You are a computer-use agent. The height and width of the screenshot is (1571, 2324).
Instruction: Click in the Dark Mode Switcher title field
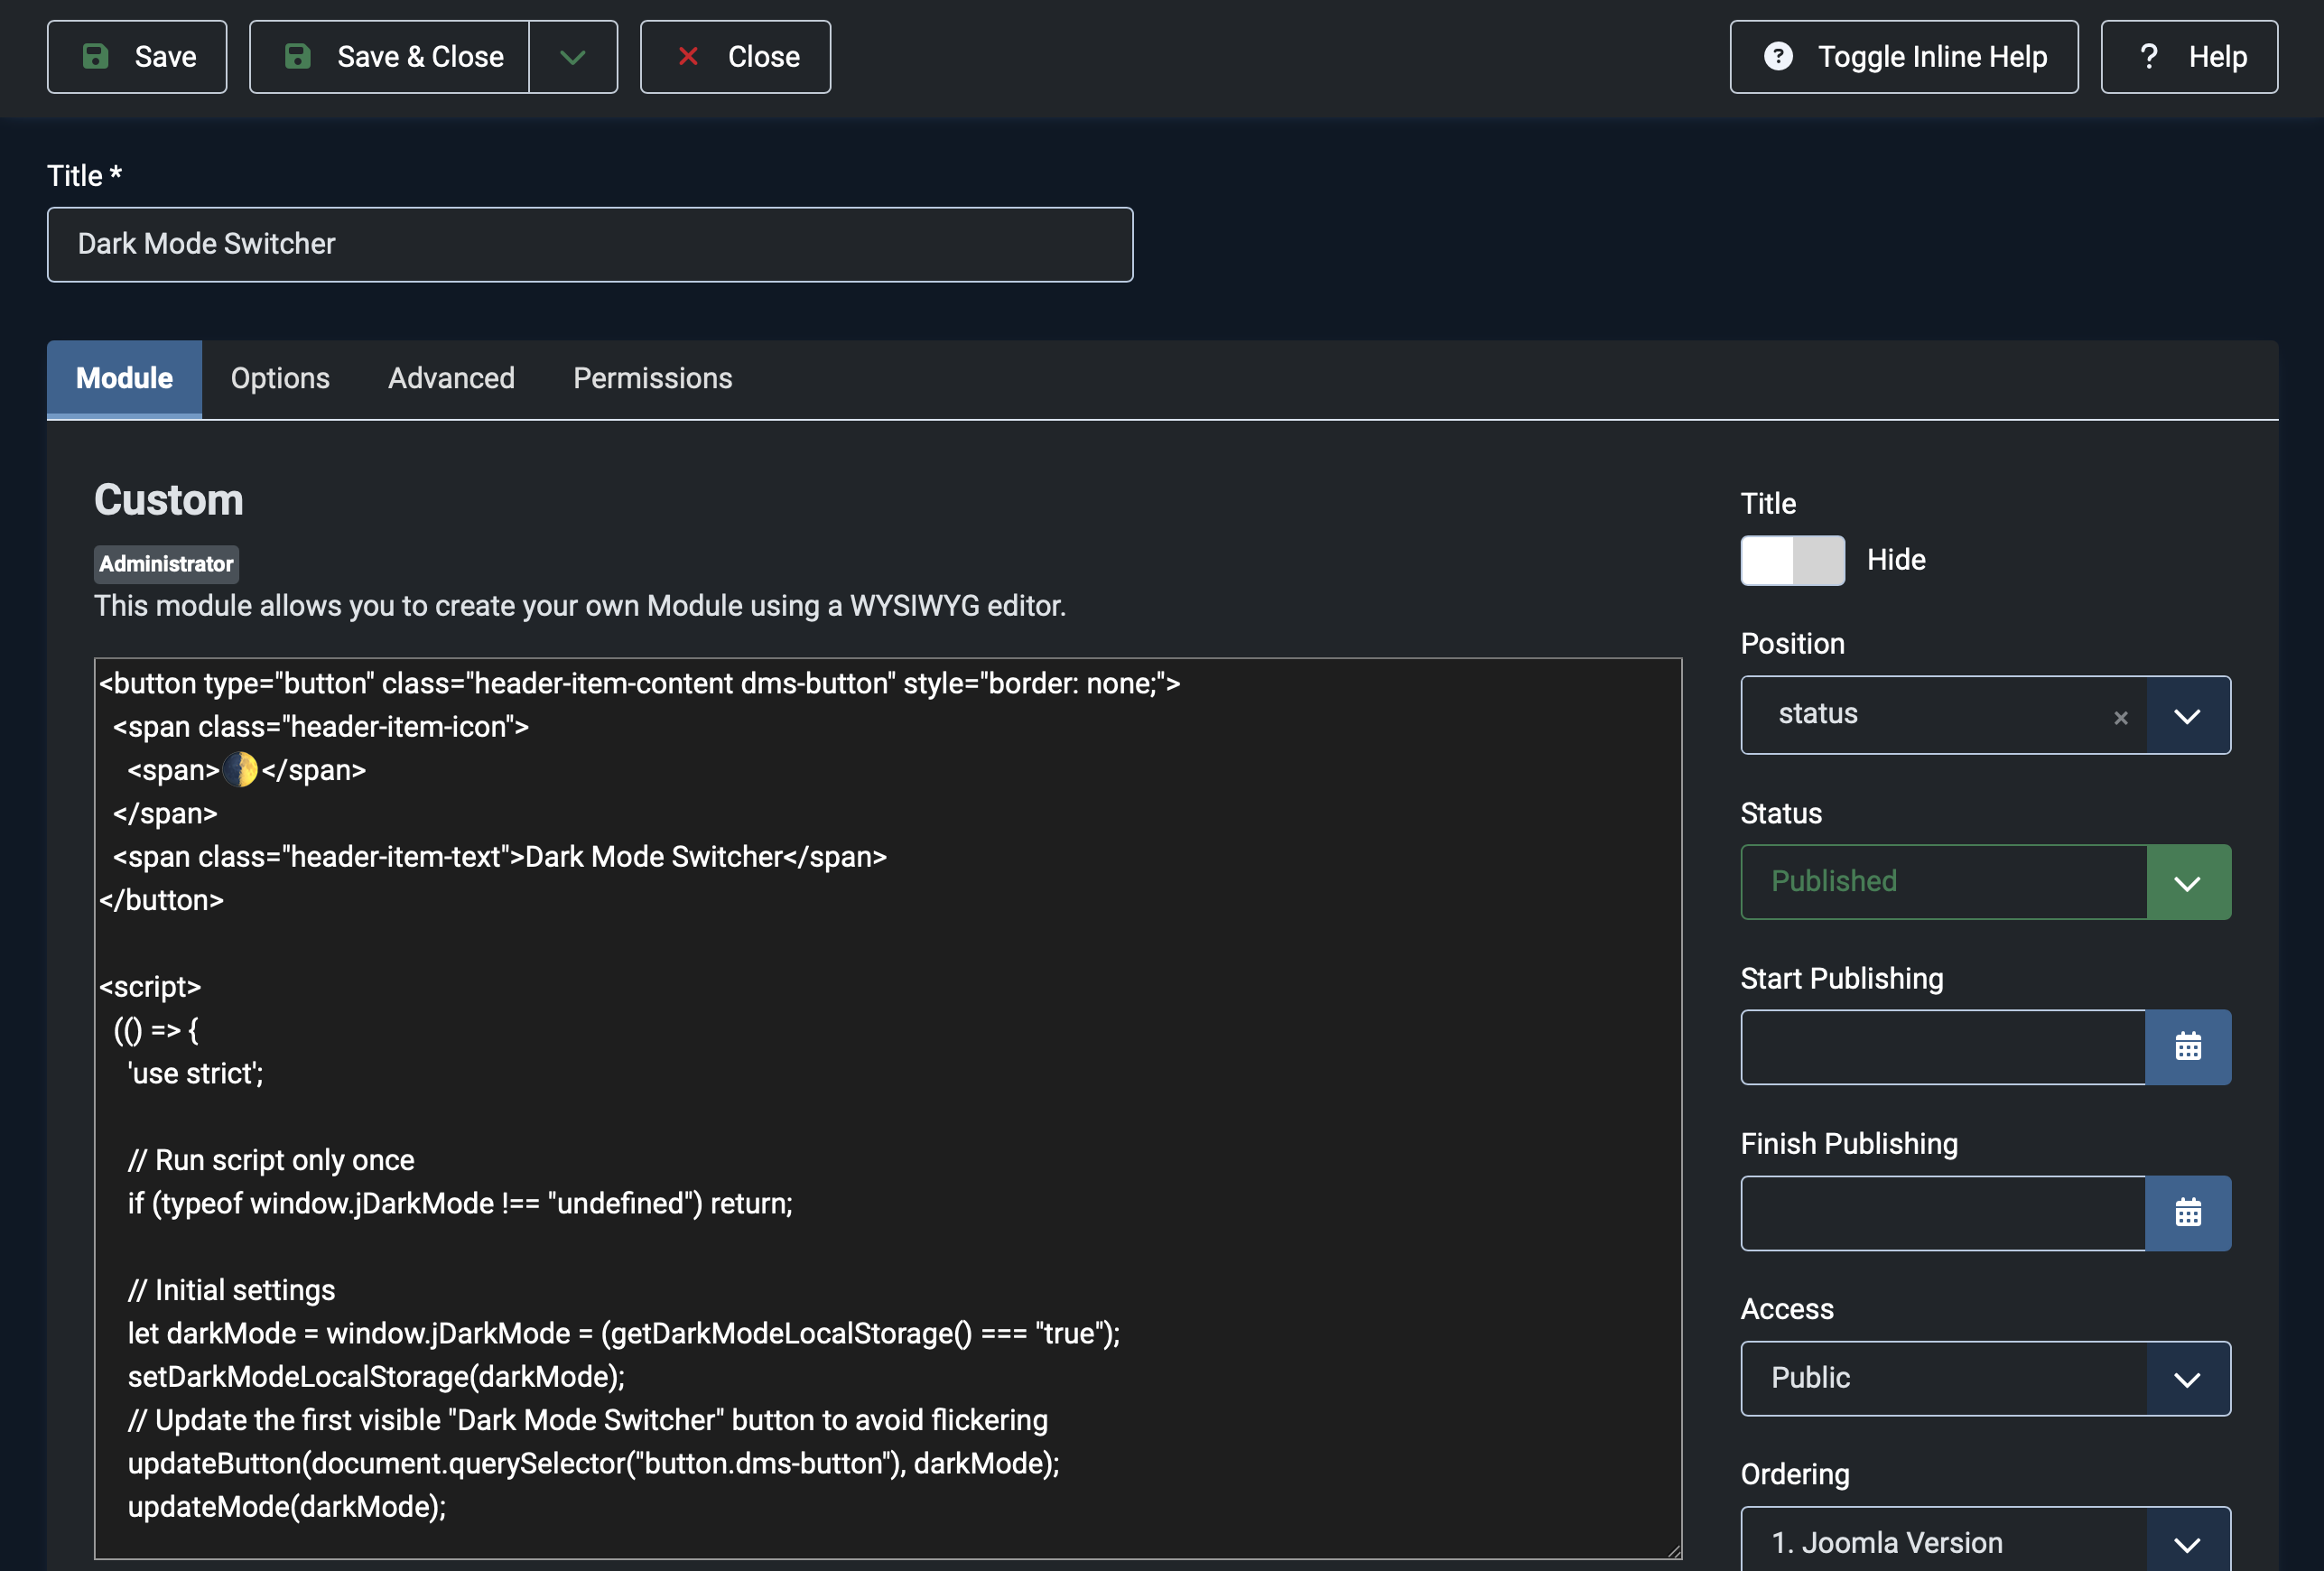[x=590, y=244]
